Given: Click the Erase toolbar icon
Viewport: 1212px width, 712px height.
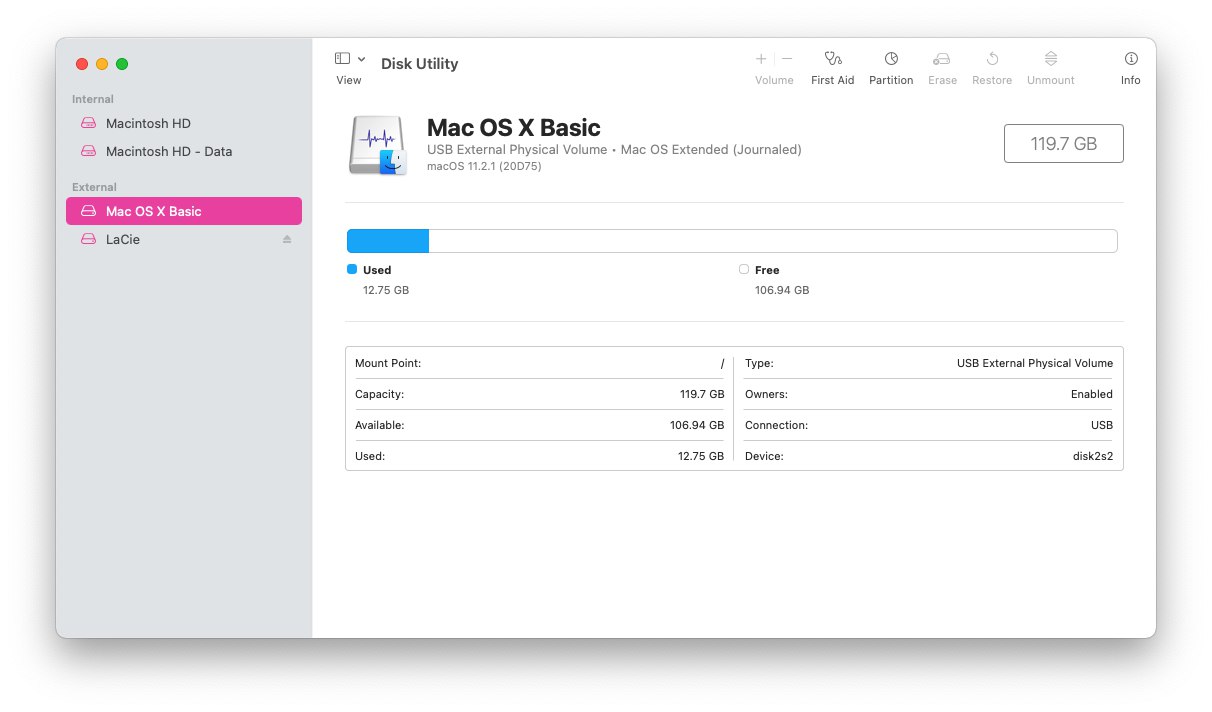Looking at the screenshot, I should point(941,59).
